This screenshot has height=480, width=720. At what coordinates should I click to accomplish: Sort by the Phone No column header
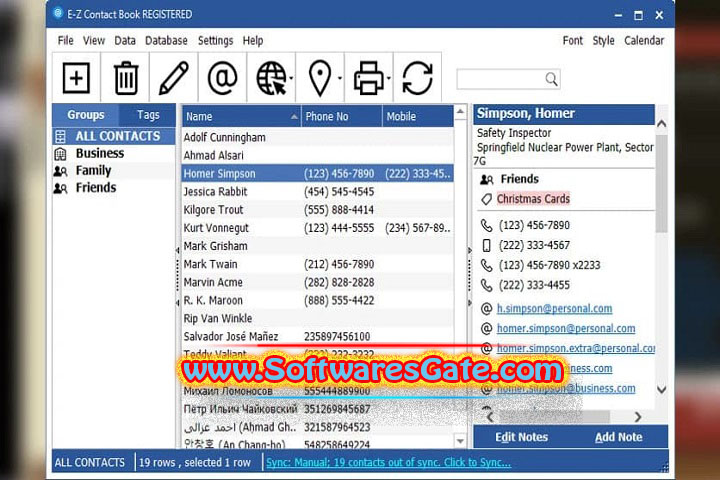click(342, 117)
